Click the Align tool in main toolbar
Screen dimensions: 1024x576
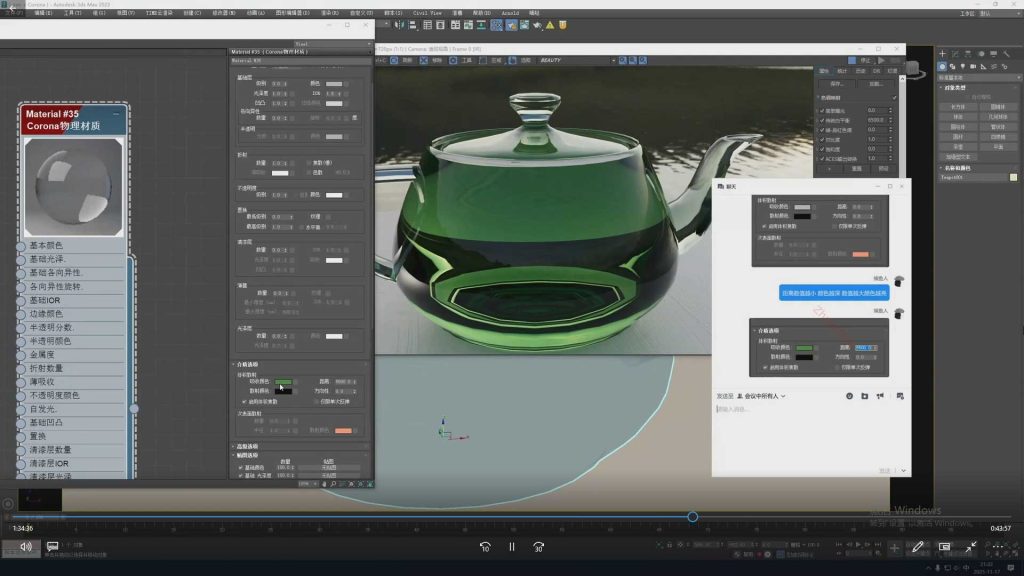[413, 25]
